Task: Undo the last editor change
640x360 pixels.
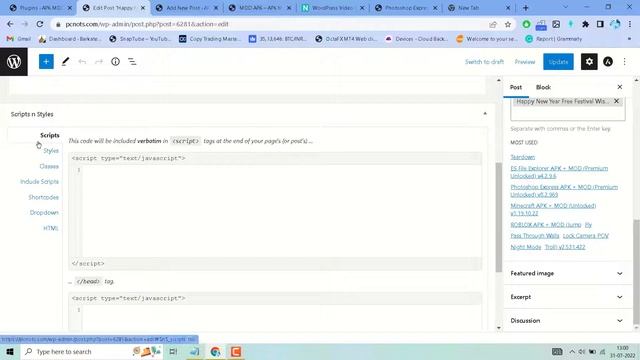Action: (x=82, y=62)
